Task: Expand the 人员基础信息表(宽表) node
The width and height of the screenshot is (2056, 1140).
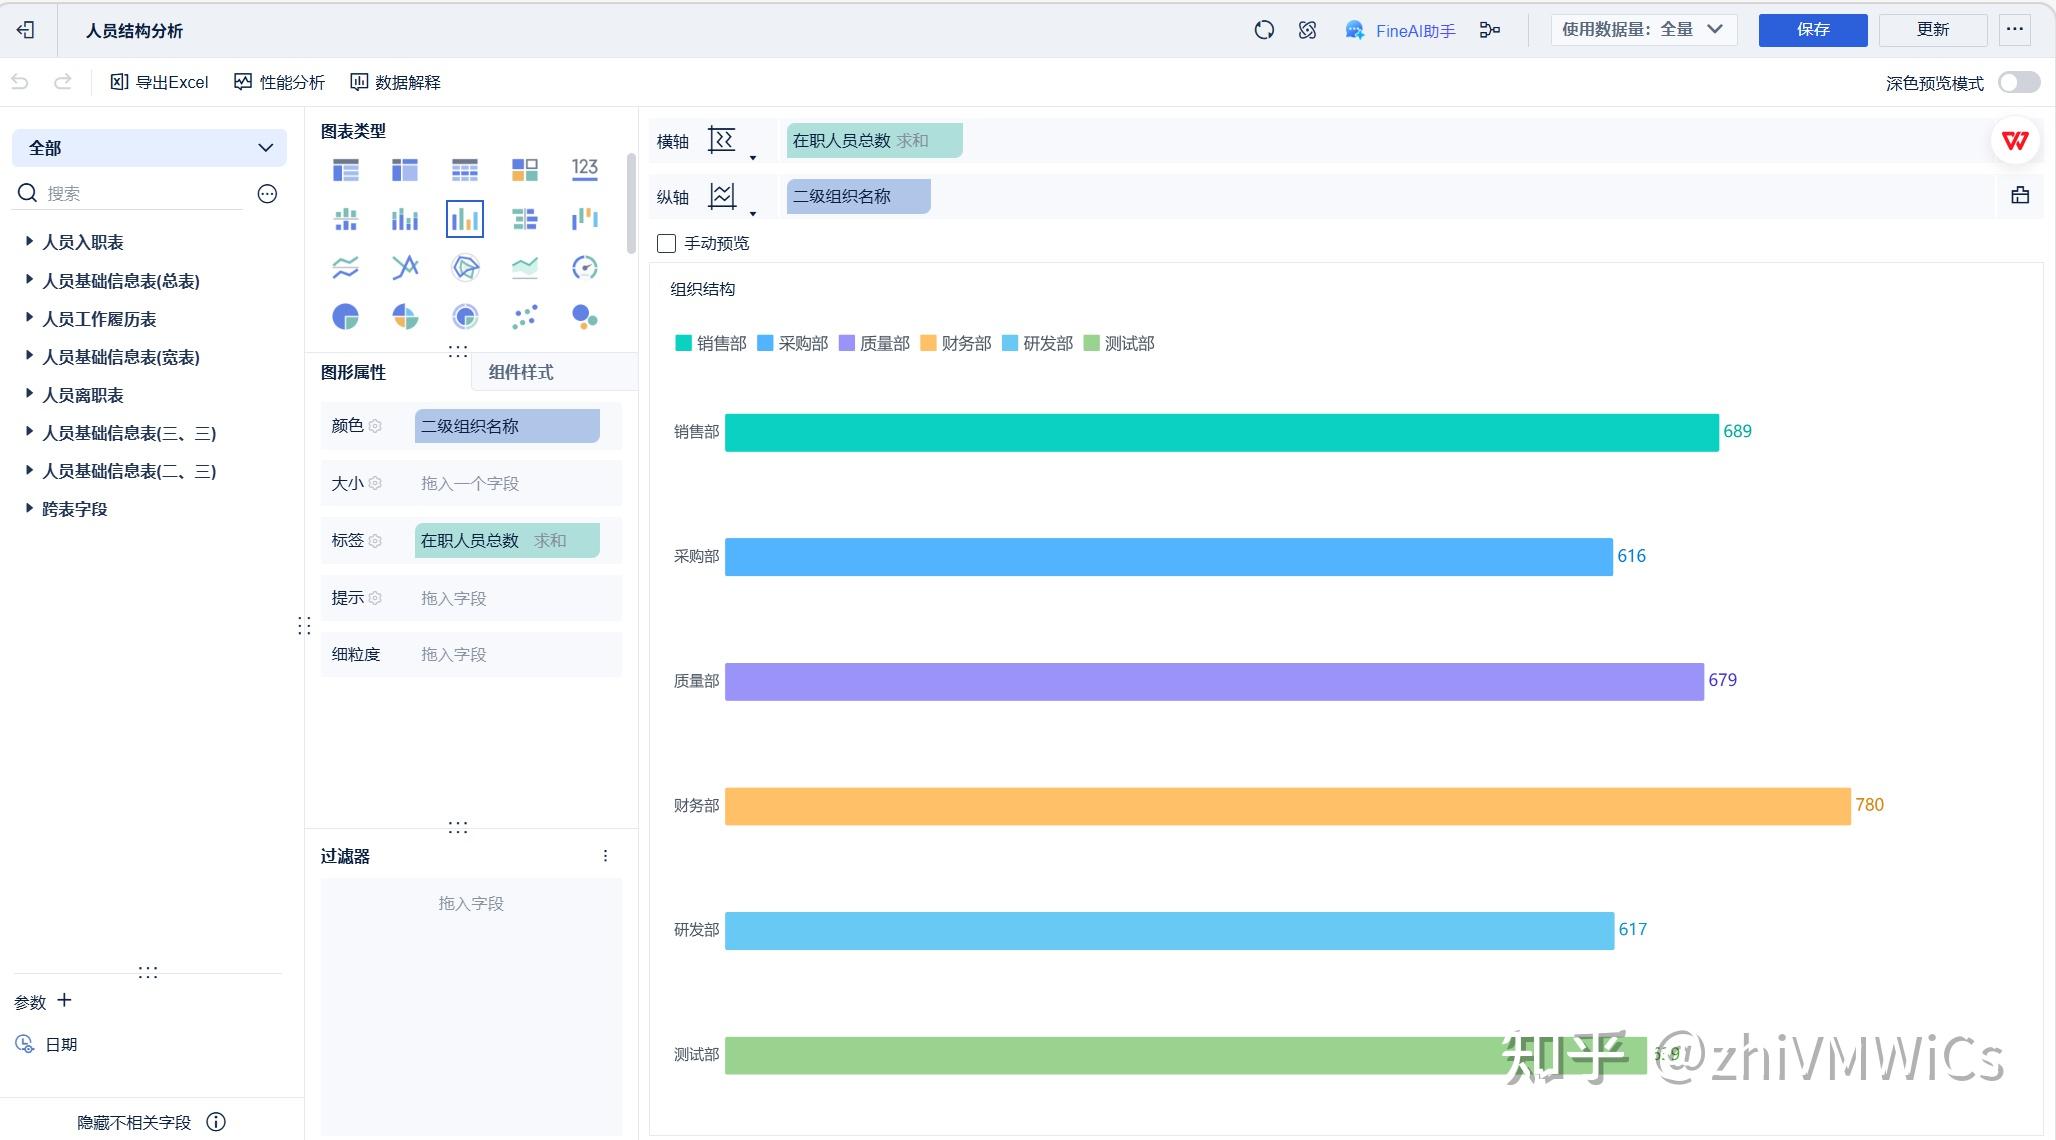Action: (28, 356)
